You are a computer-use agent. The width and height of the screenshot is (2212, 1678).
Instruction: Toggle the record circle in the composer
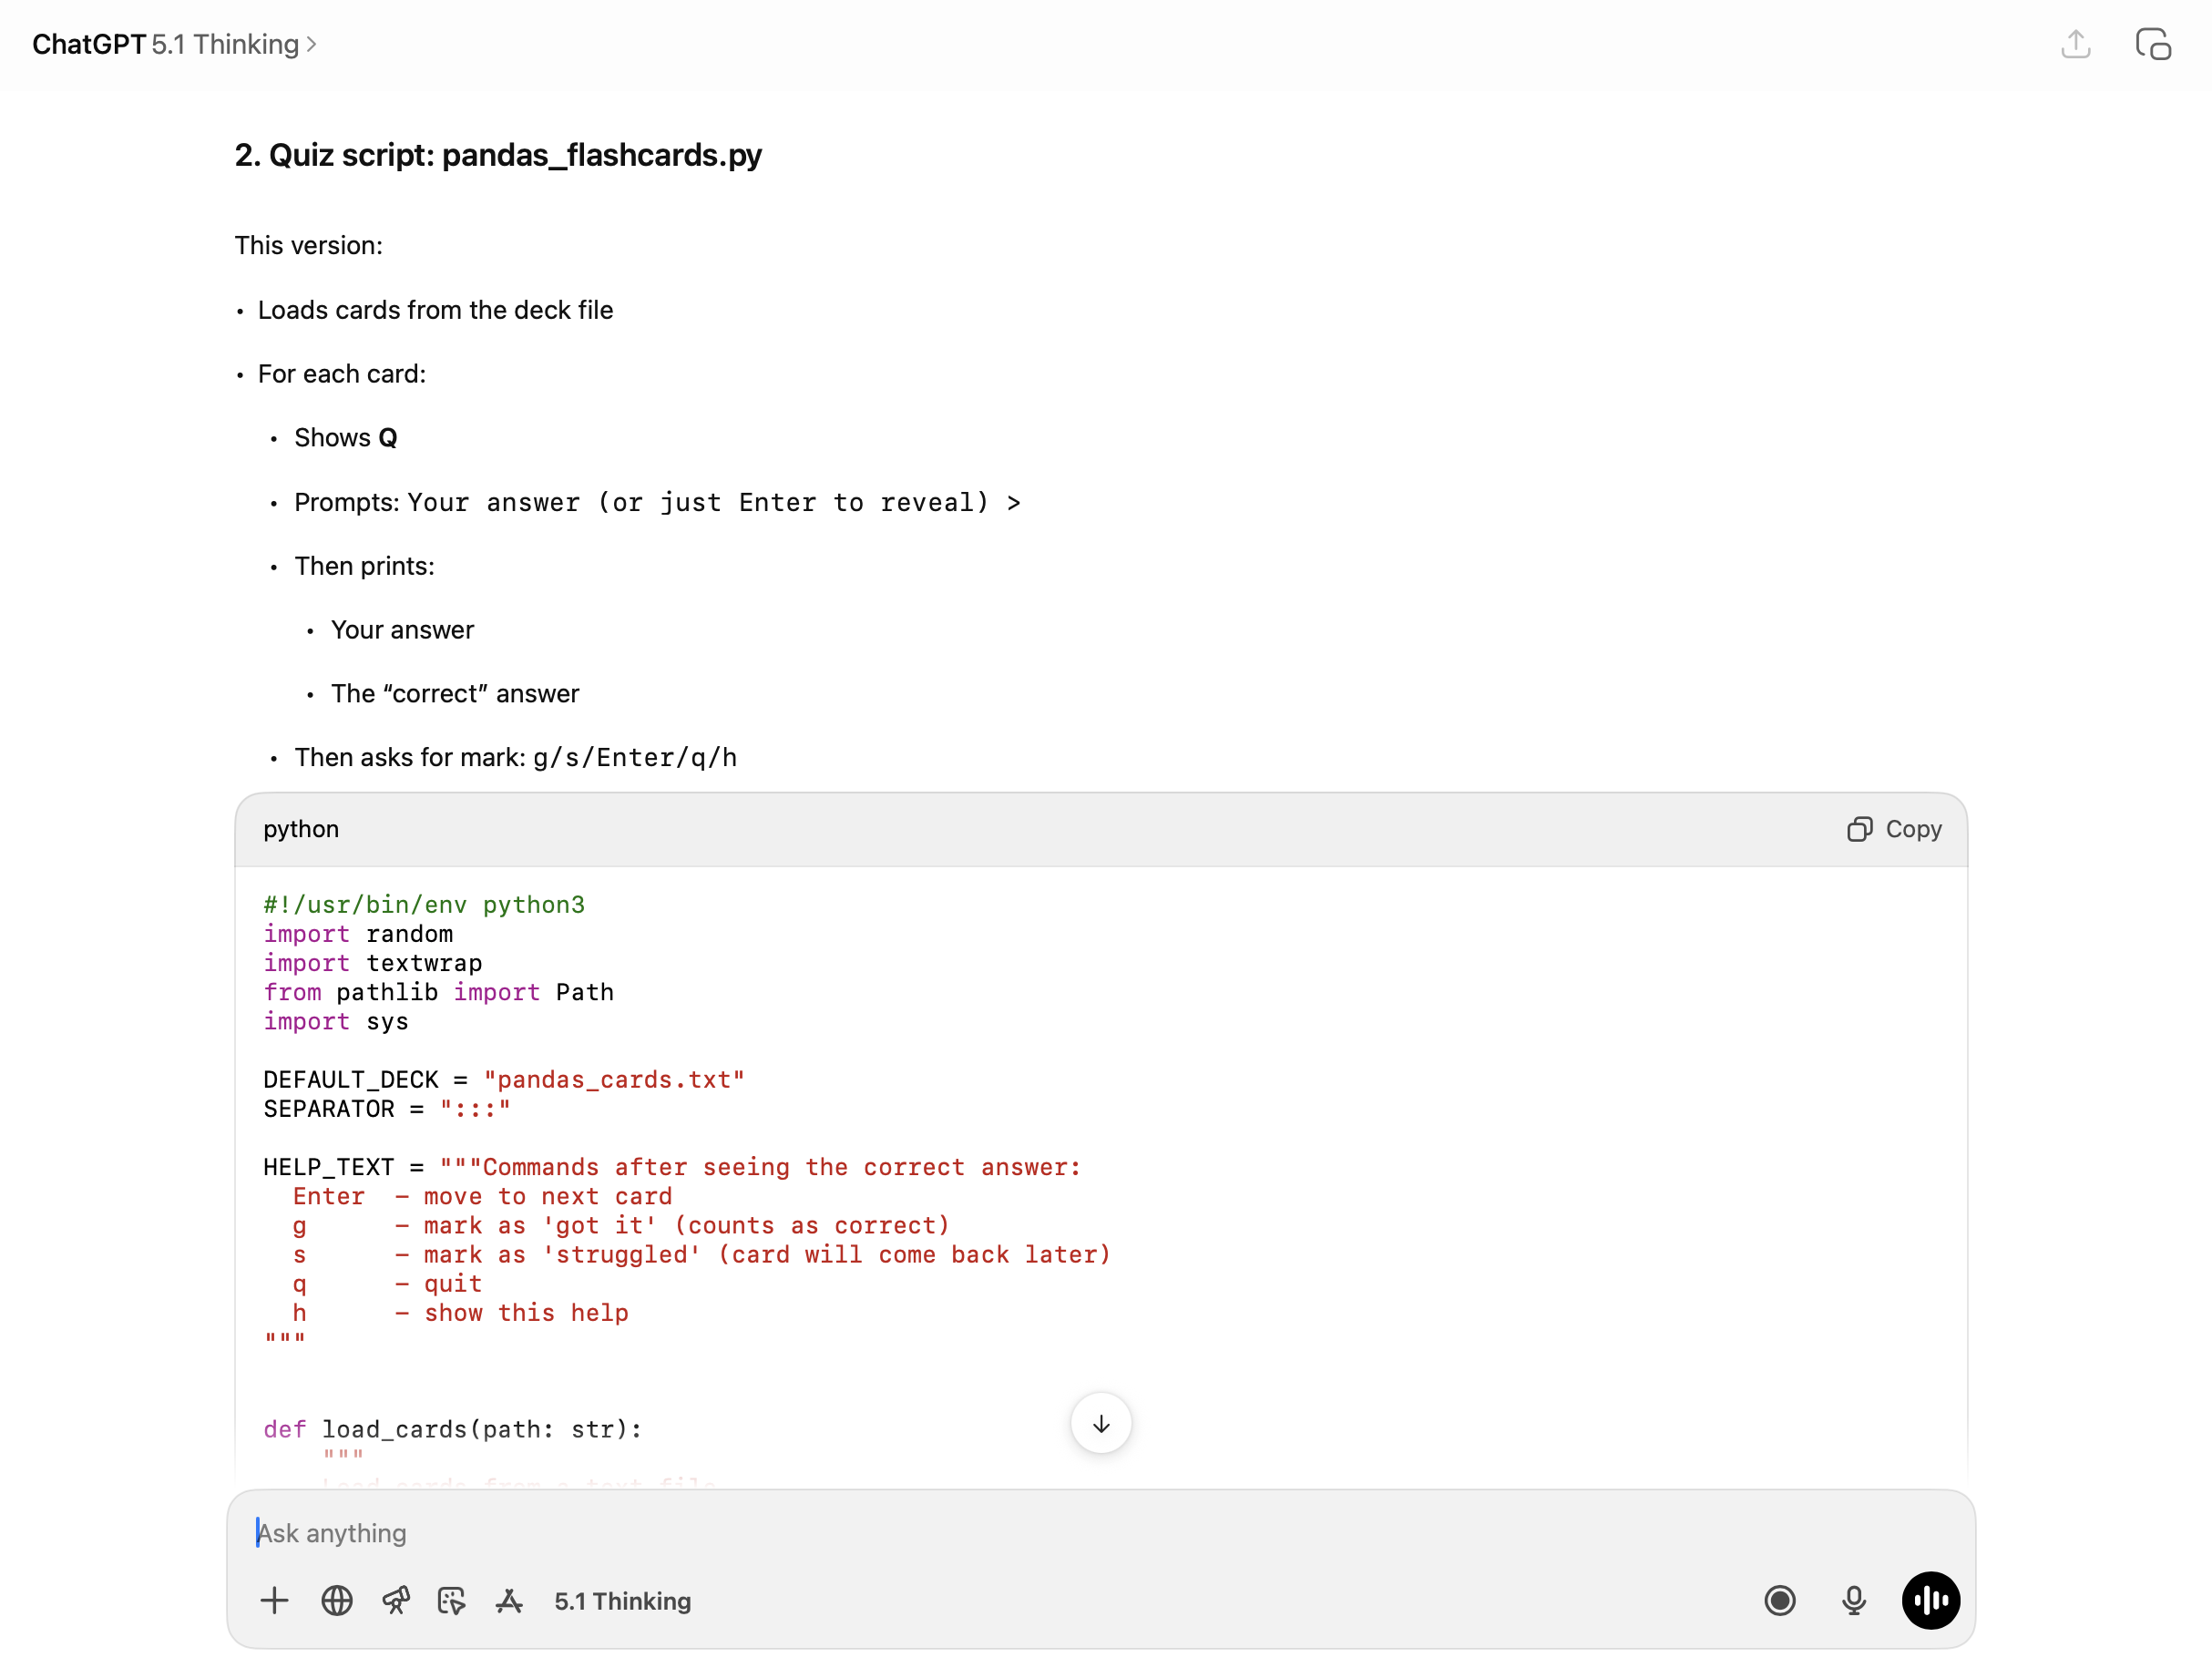point(1780,1601)
